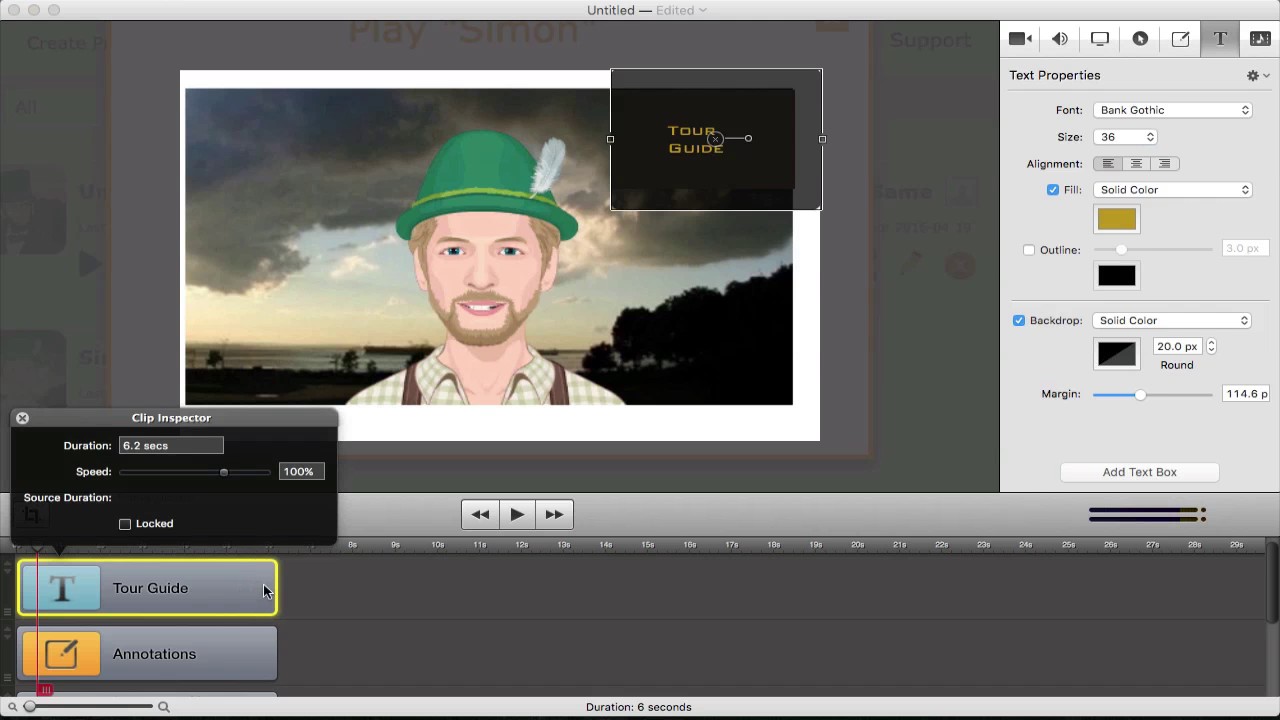Click the Tour Guide text on the canvas
Viewport: 1280px width, 720px height.
pyautogui.click(x=695, y=140)
